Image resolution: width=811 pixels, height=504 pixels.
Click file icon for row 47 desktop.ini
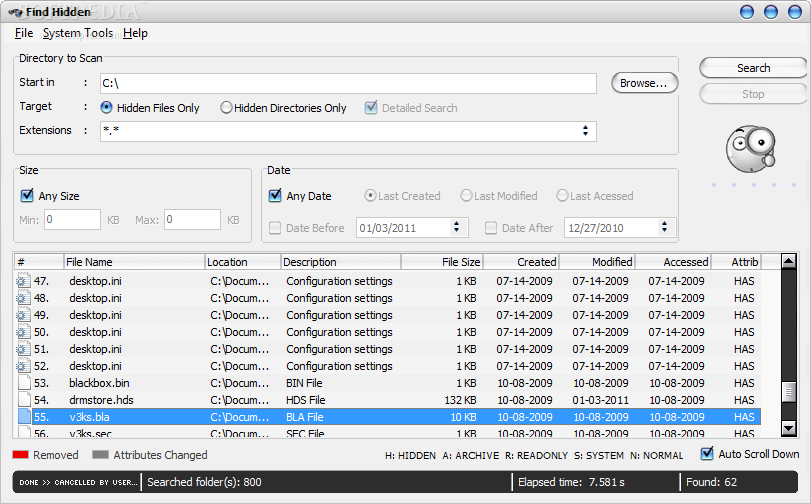24,281
